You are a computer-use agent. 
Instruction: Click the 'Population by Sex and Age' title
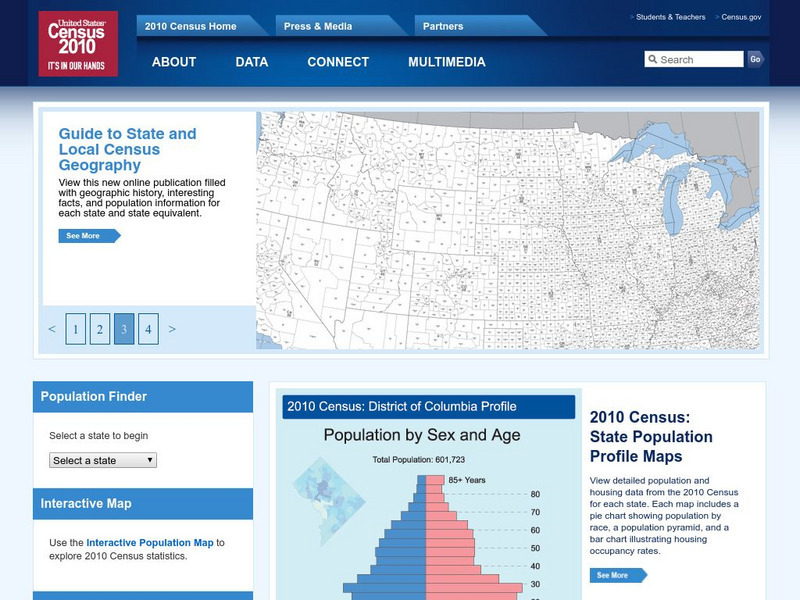tap(422, 435)
